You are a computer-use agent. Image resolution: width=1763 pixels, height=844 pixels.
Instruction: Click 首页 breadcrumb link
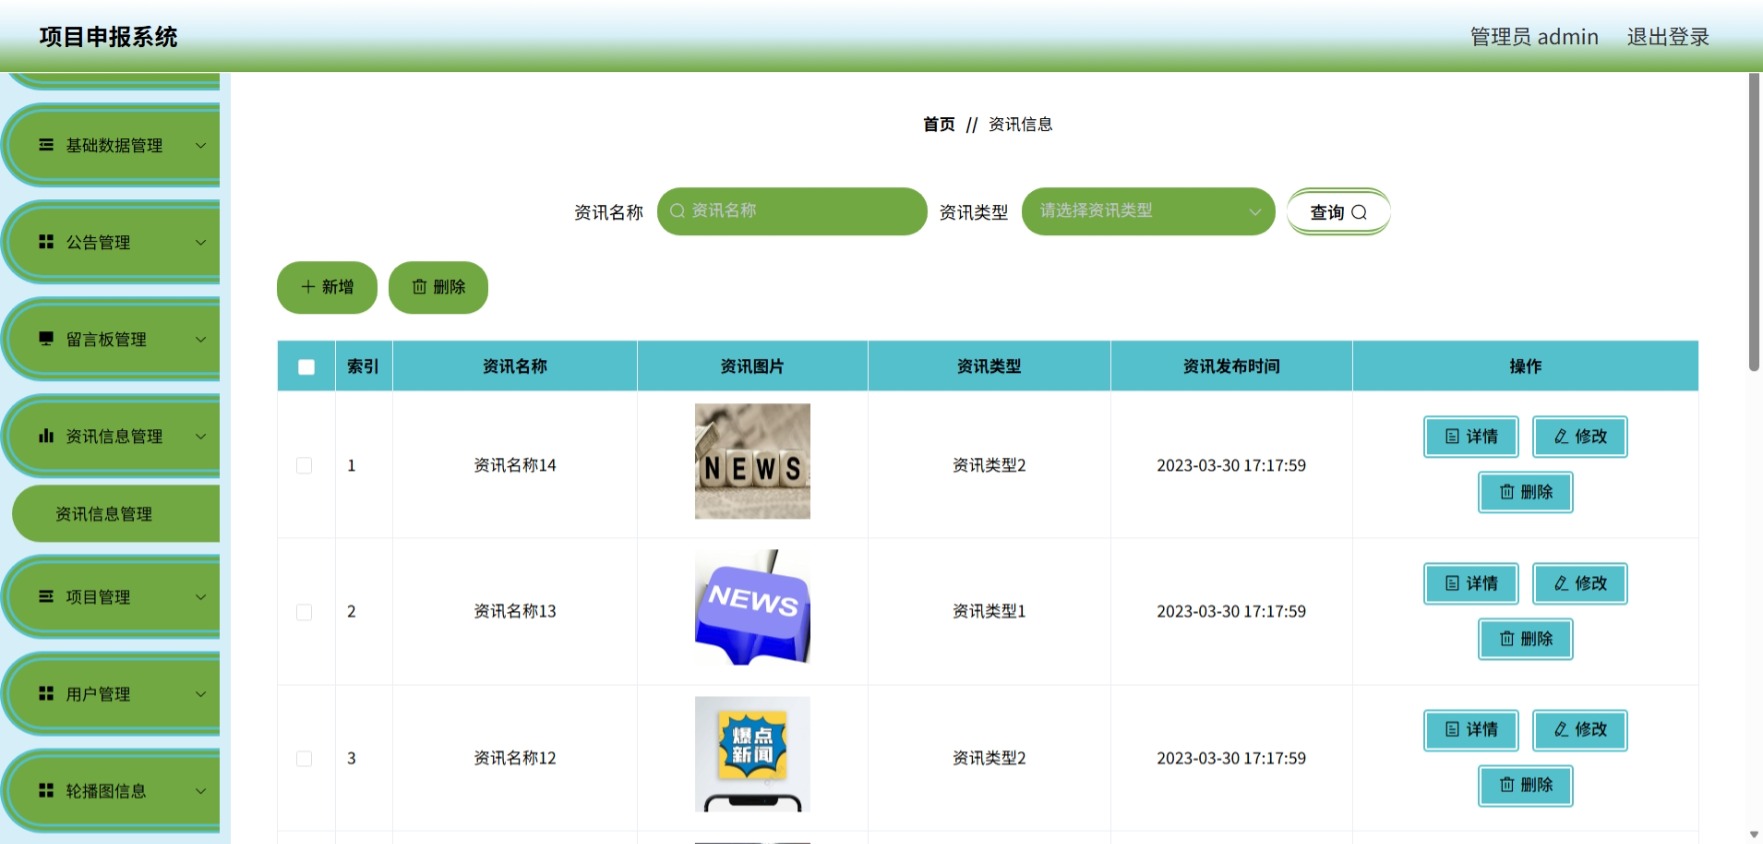938,124
